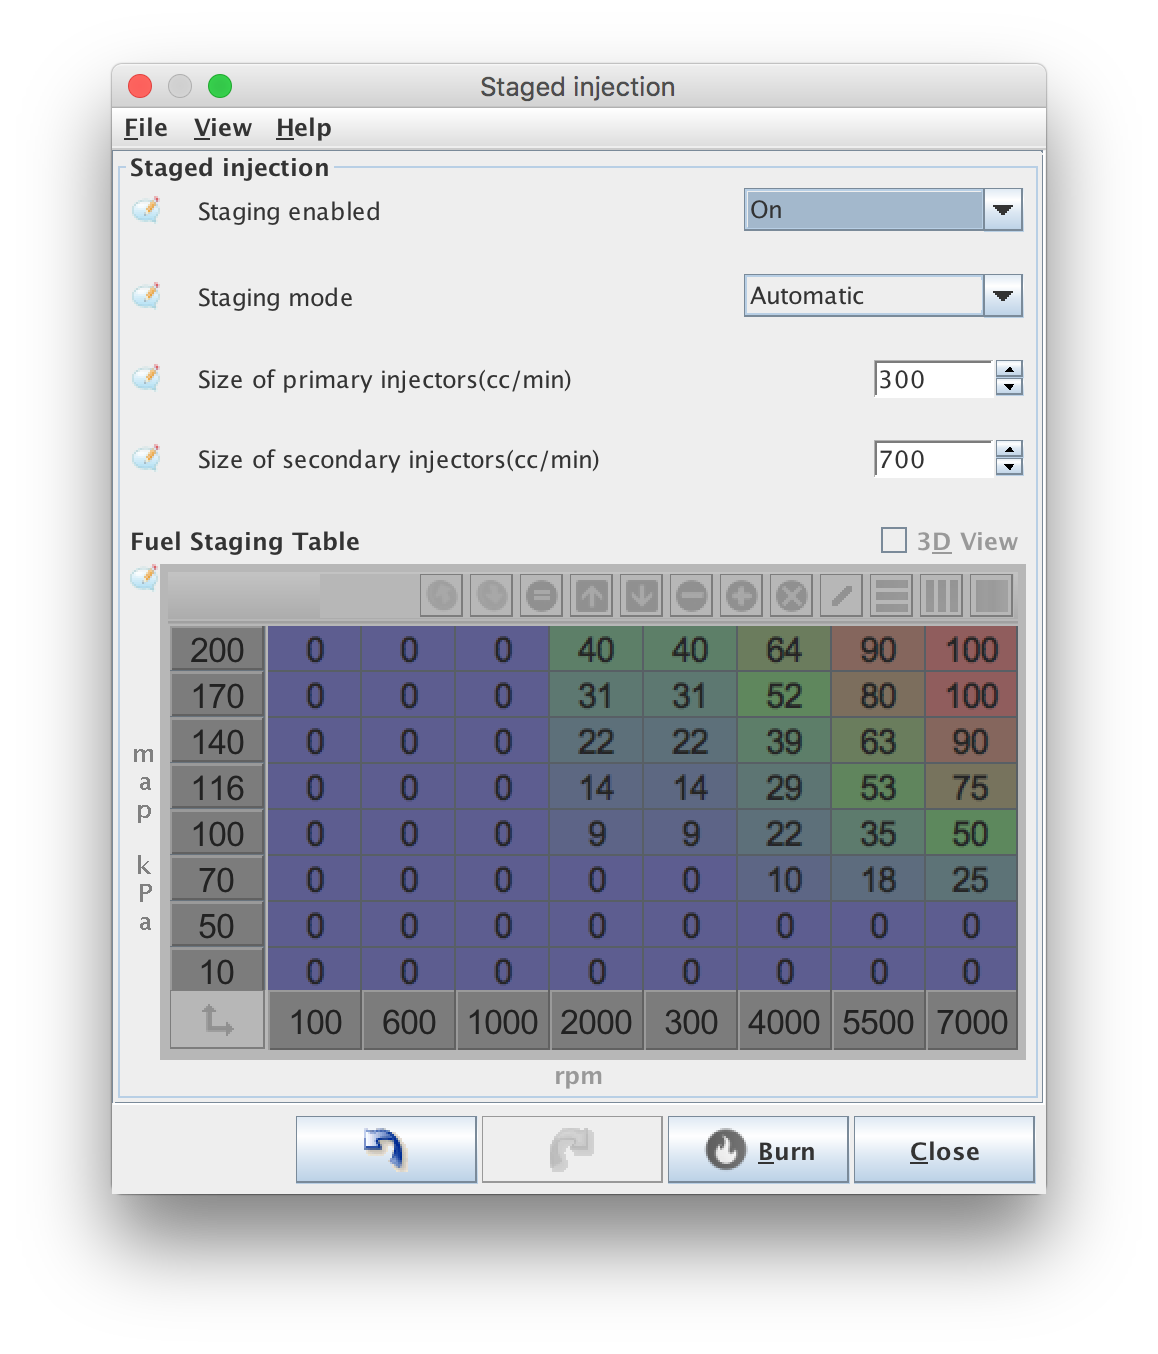1158x1354 pixels.
Task: Focus the secondary injectors field showing 700
Action: [x=933, y=459]
